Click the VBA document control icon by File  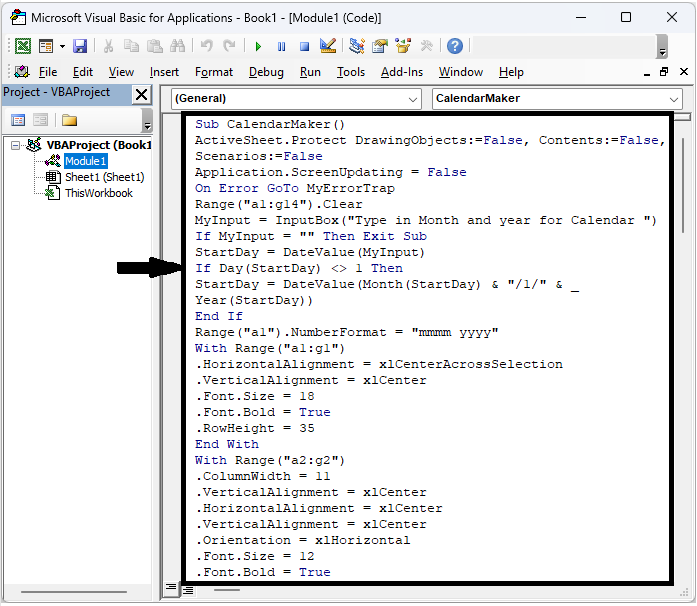(x=21, y=72)
